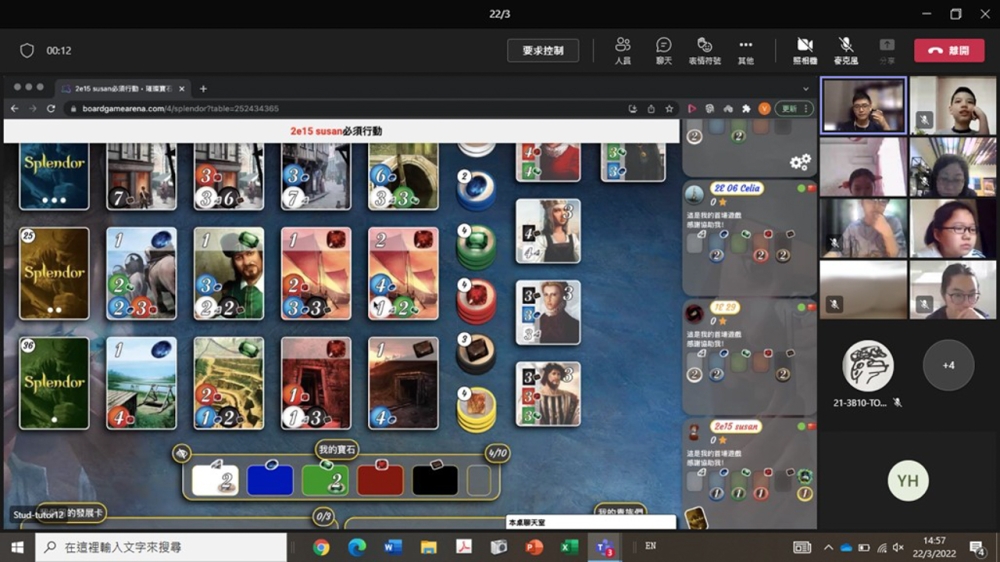Click the 21-3810-TO participant avatar

pyautogui.click(x=867, y=366)
